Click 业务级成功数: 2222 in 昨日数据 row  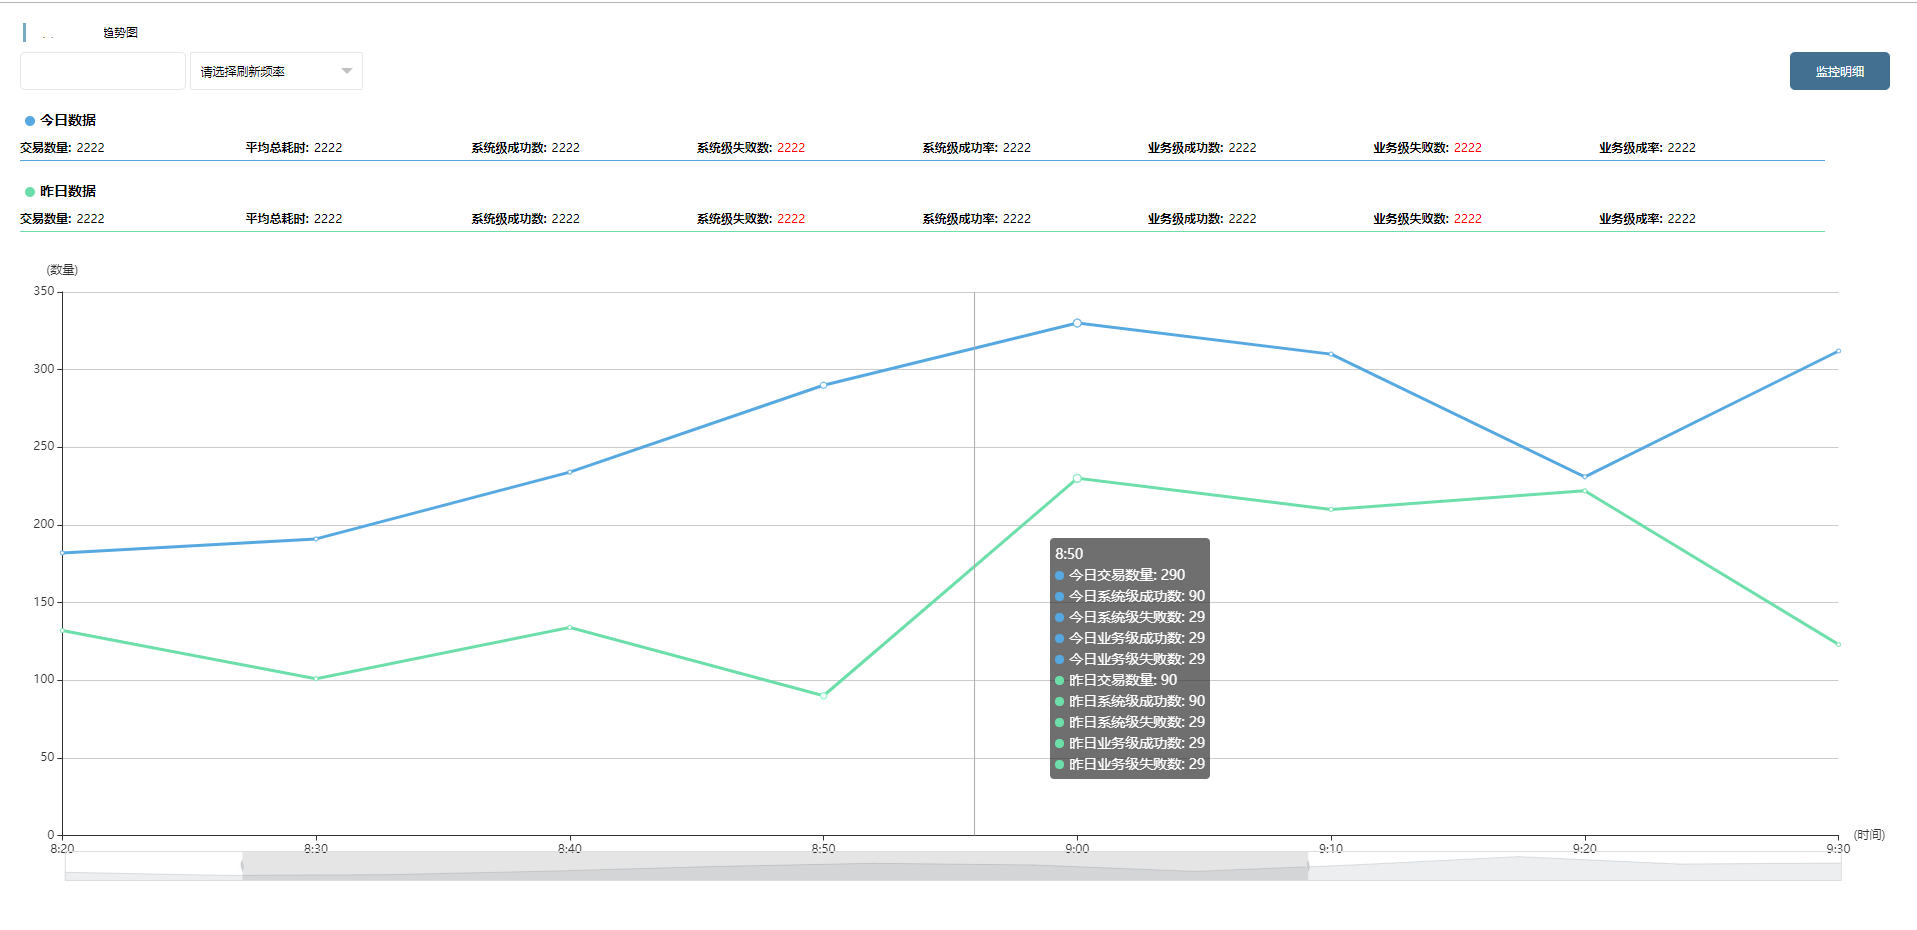tap(1202, 219)
